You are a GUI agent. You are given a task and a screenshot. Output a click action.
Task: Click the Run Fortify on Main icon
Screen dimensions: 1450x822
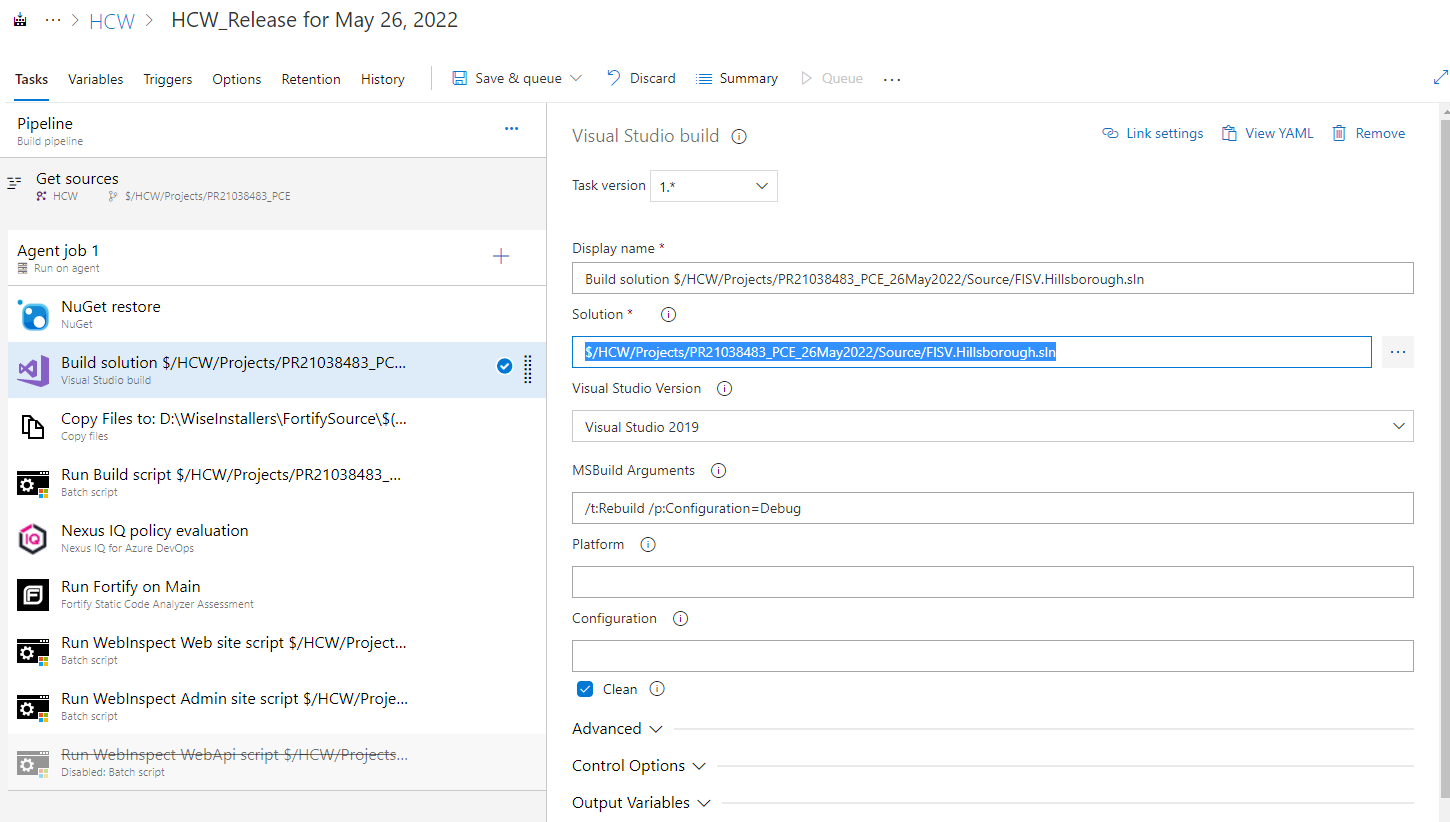[x=33, y=595]
